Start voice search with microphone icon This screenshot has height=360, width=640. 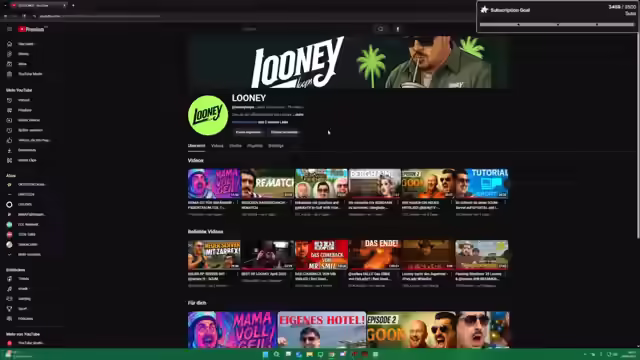(x=398, y=29)
